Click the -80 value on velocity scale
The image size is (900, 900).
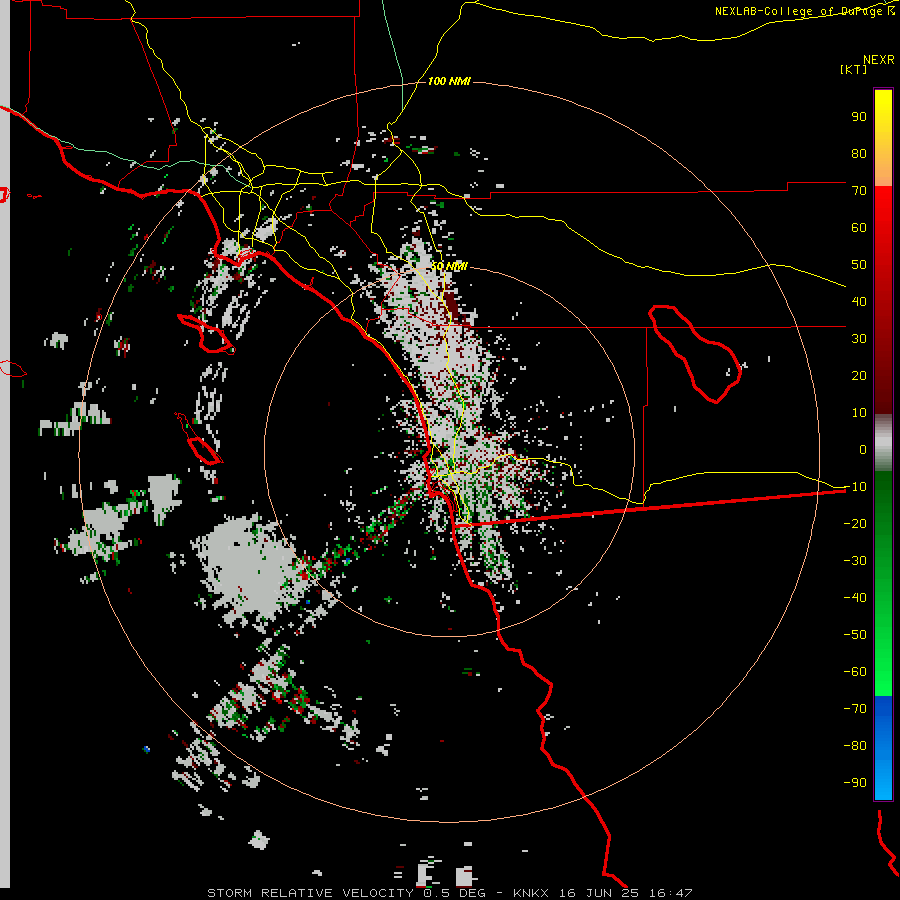coord(855,746)
